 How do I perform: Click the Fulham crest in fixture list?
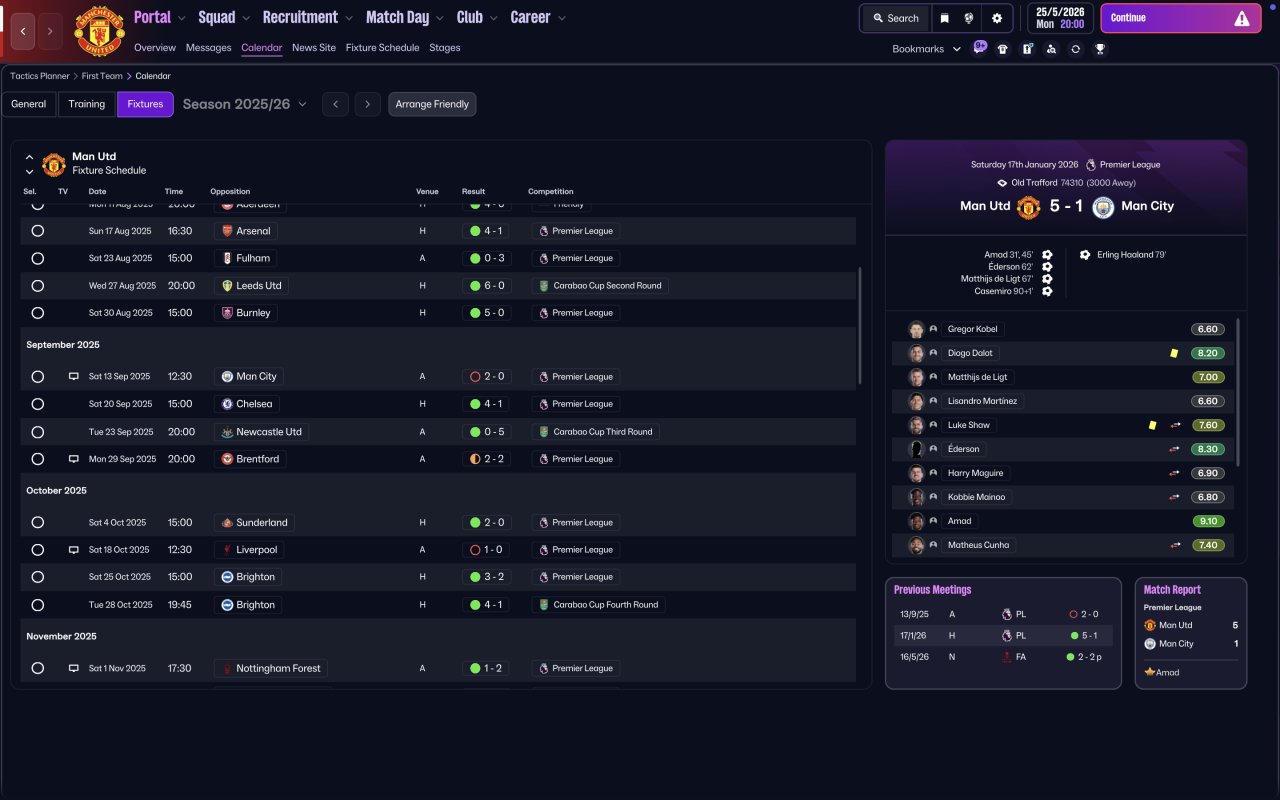(x=227, y=258)
